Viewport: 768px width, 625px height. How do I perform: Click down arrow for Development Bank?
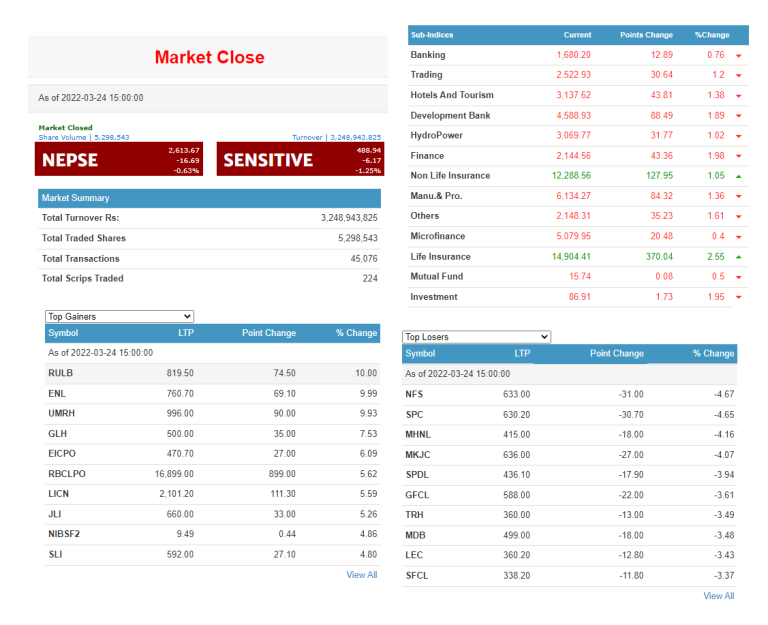pos(739,116)
